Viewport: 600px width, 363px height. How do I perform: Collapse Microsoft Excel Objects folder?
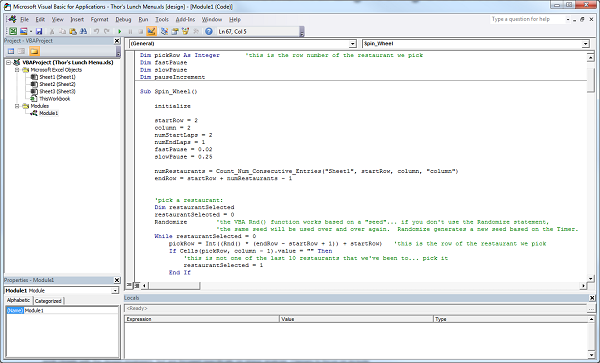pyautogui.click(x=17, y=70)
